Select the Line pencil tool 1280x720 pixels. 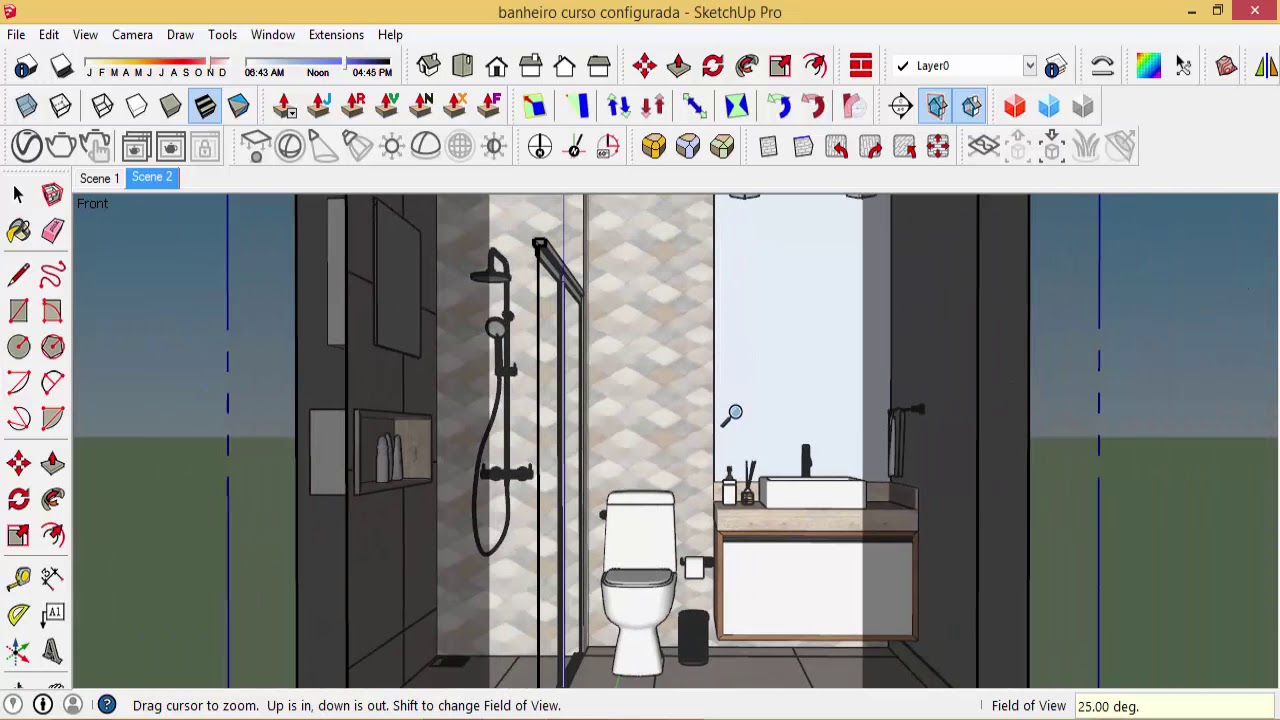pyautogui.click(x=18, y=274)
